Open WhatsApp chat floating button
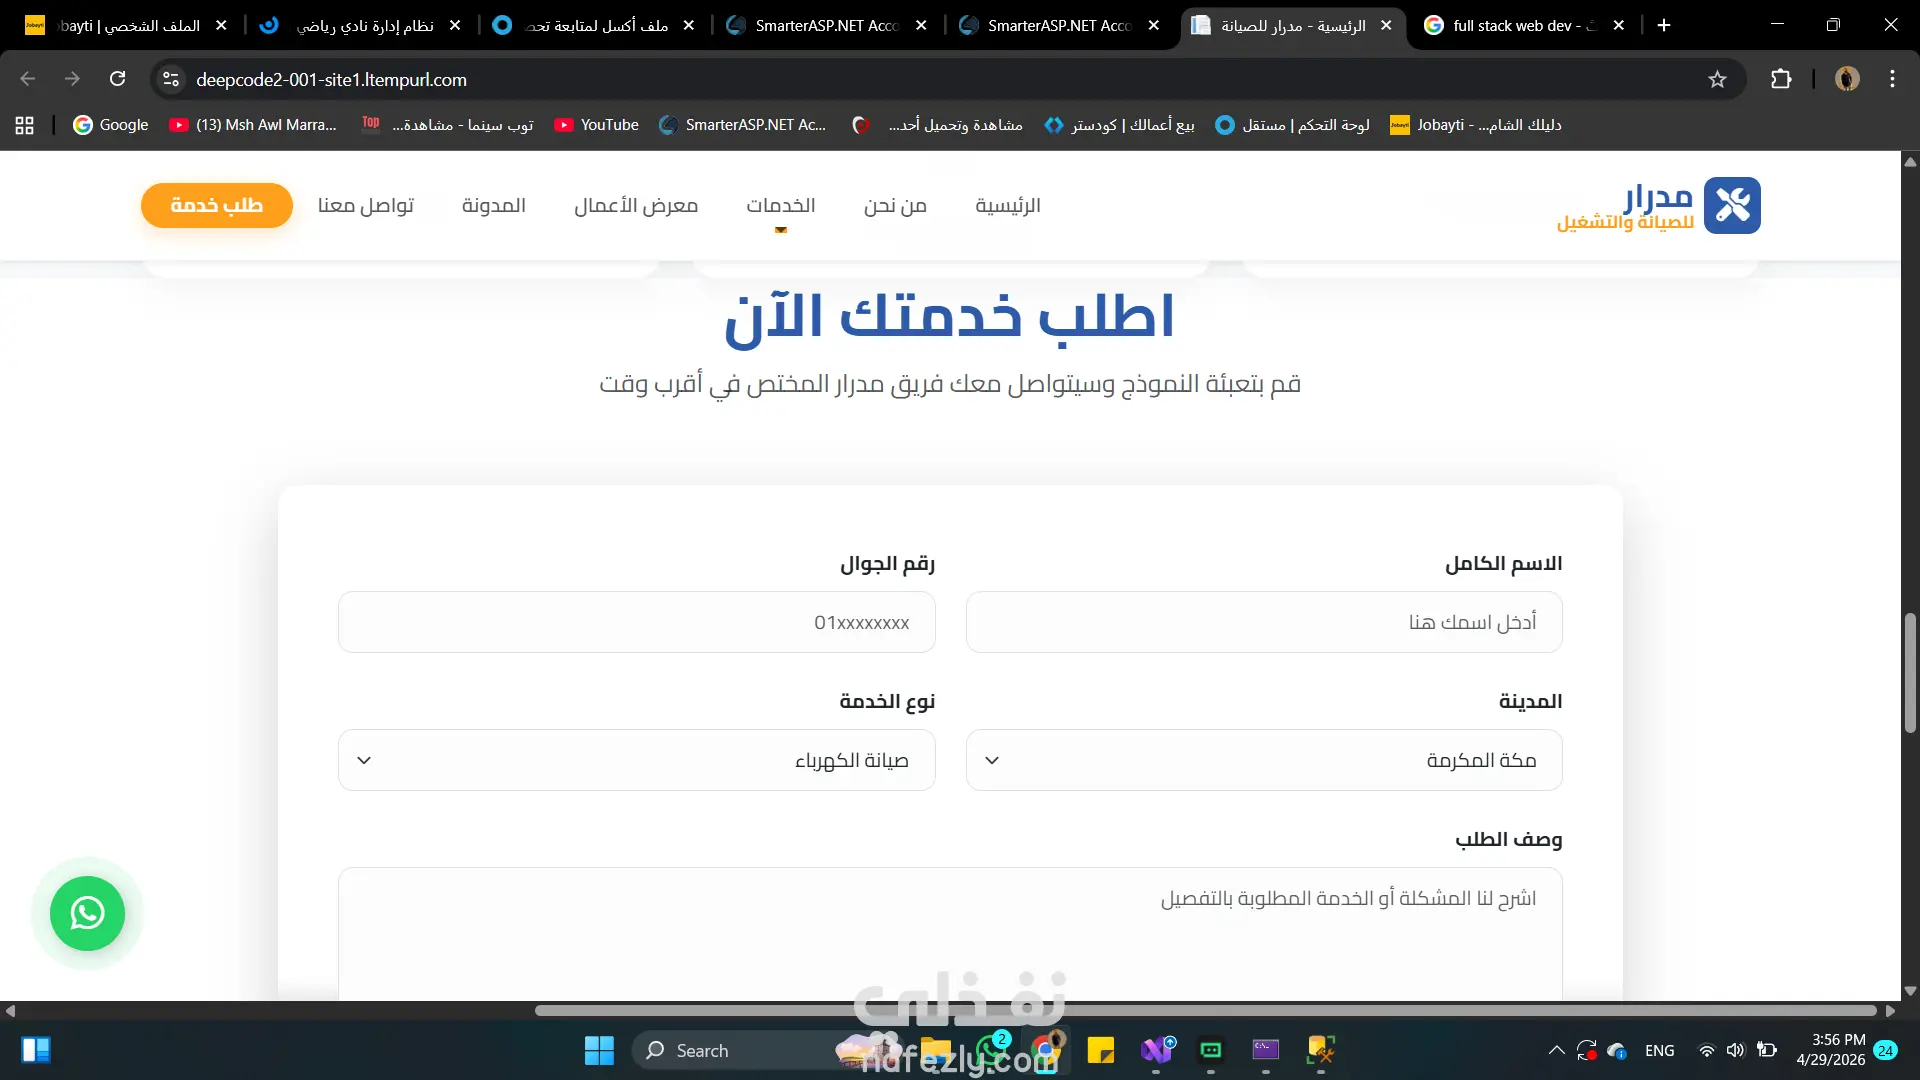 pos(88,913)
